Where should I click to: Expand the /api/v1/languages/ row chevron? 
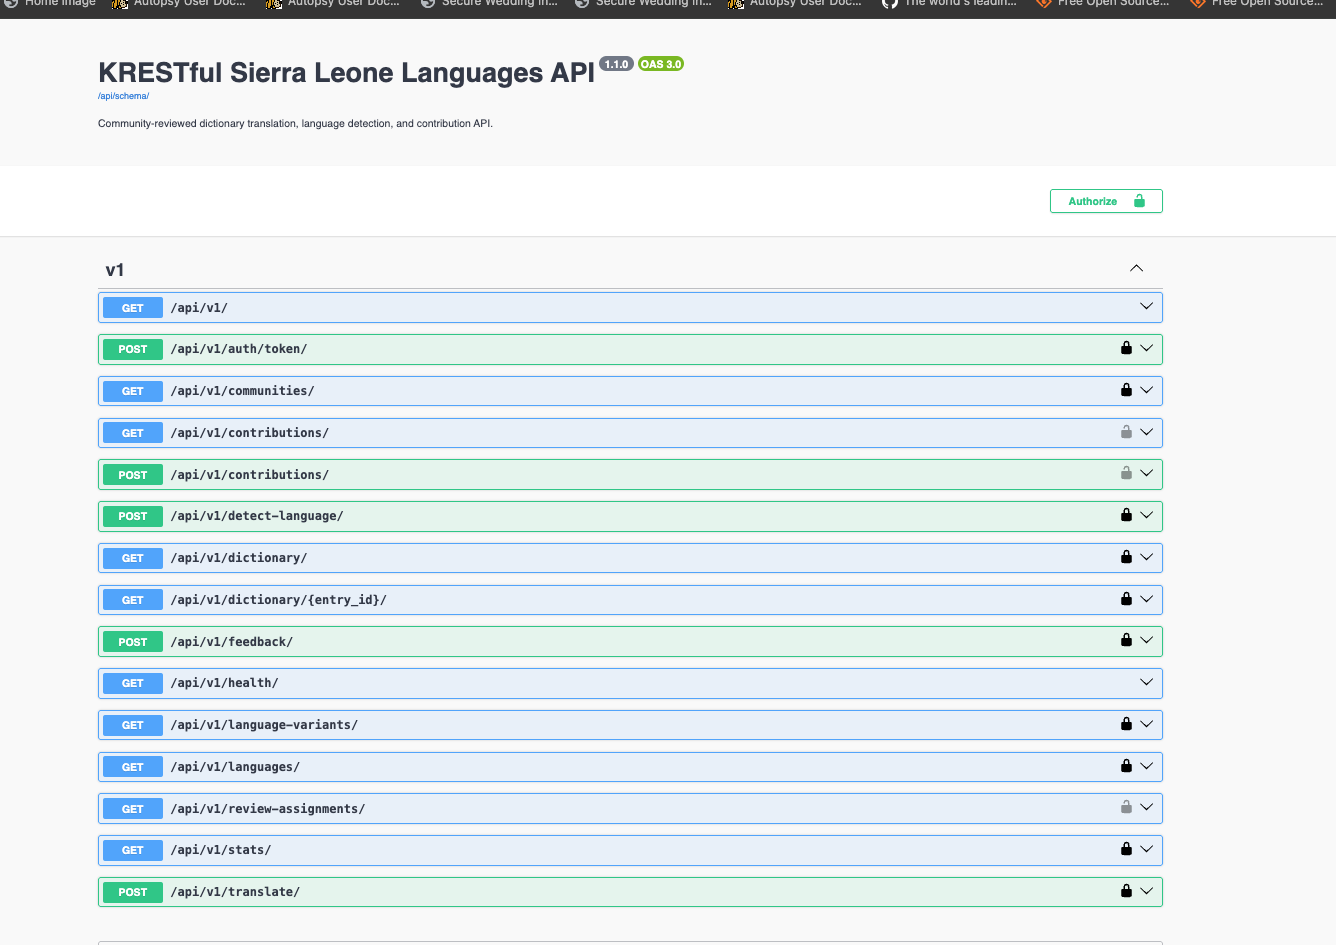pos(1147,766)
